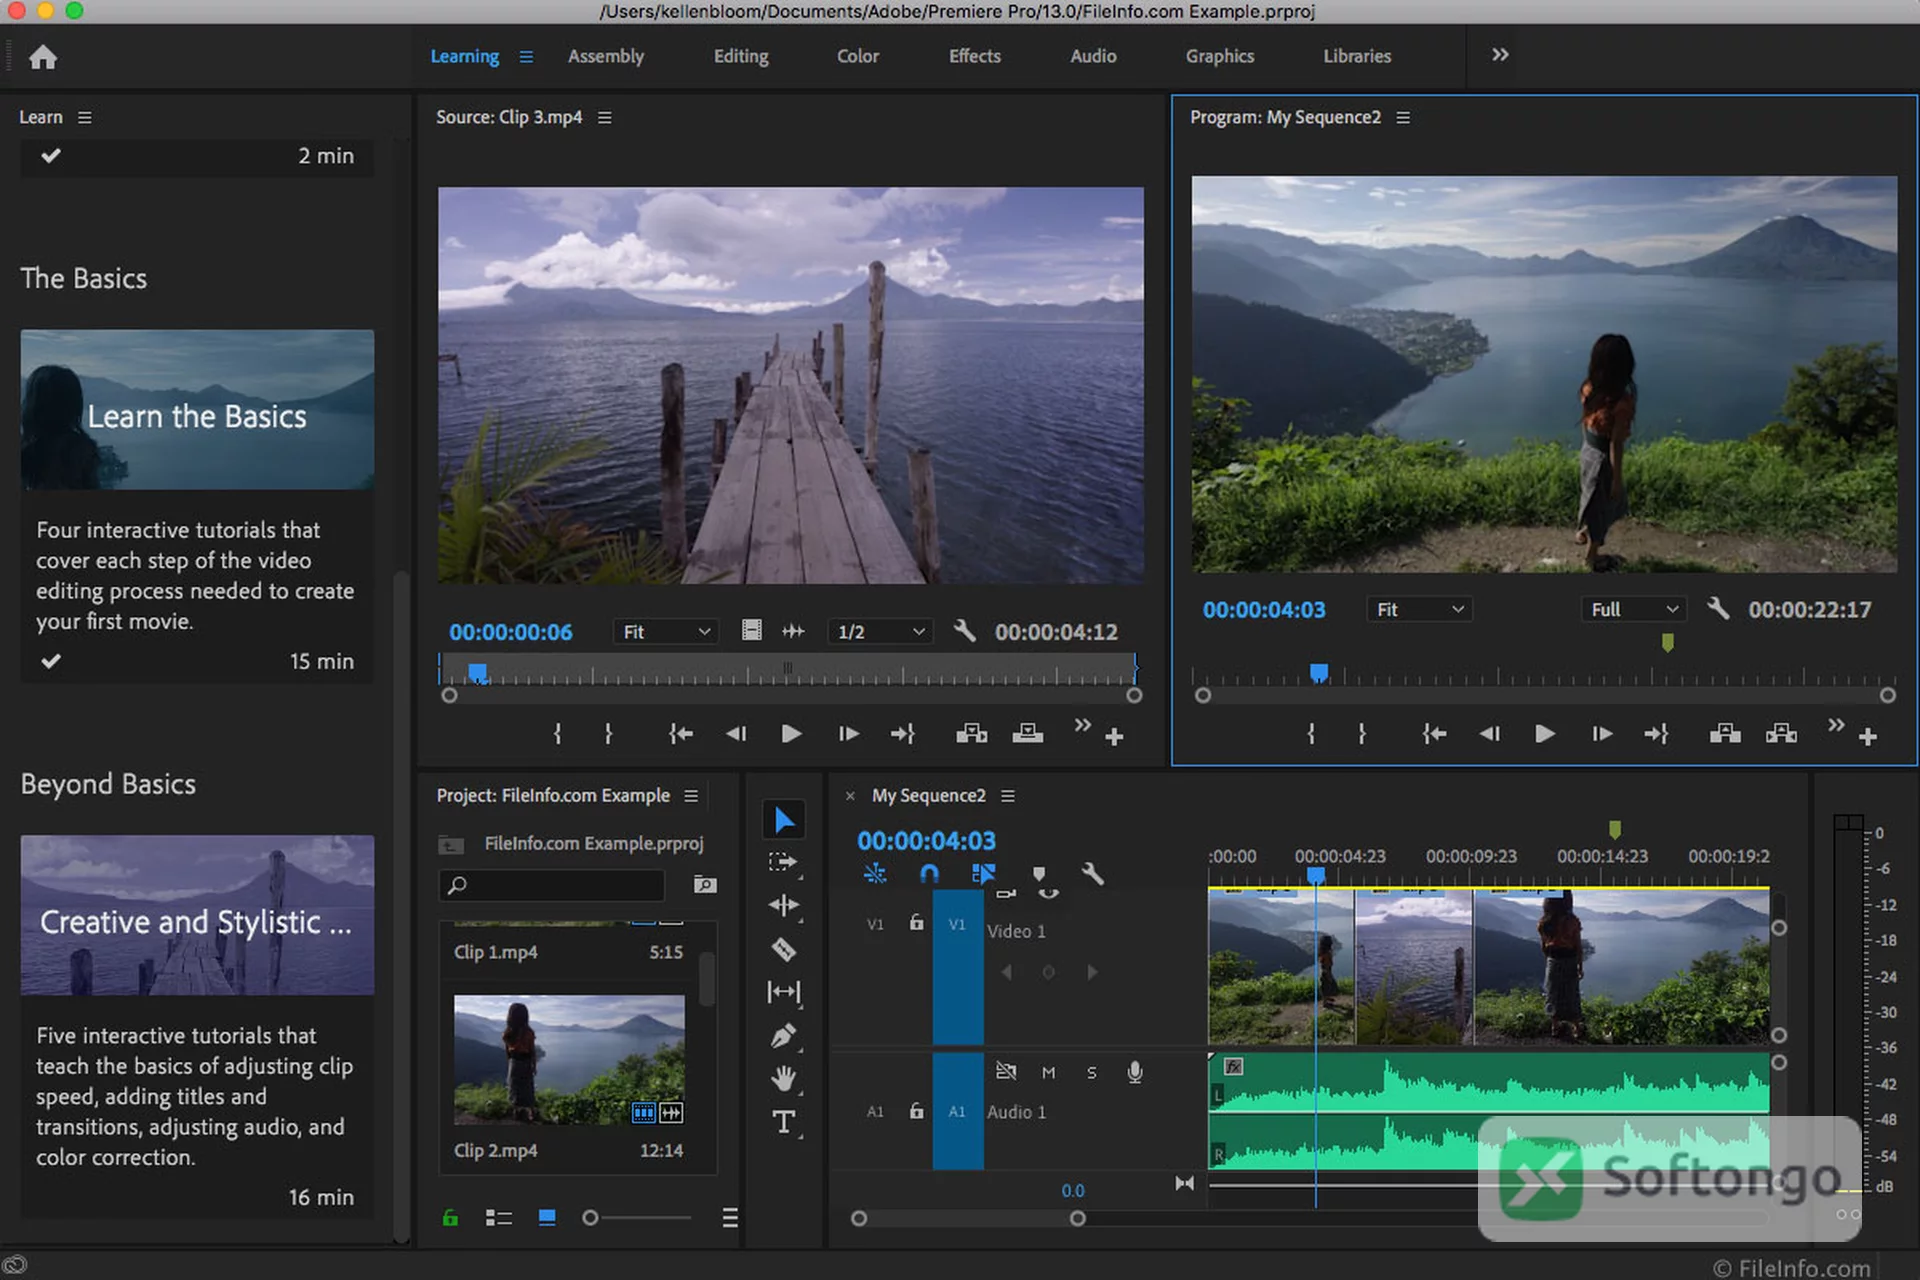Screen dimensions: 1920x1280
Task: Select the Hand tool
Action: click(784, 1078)
